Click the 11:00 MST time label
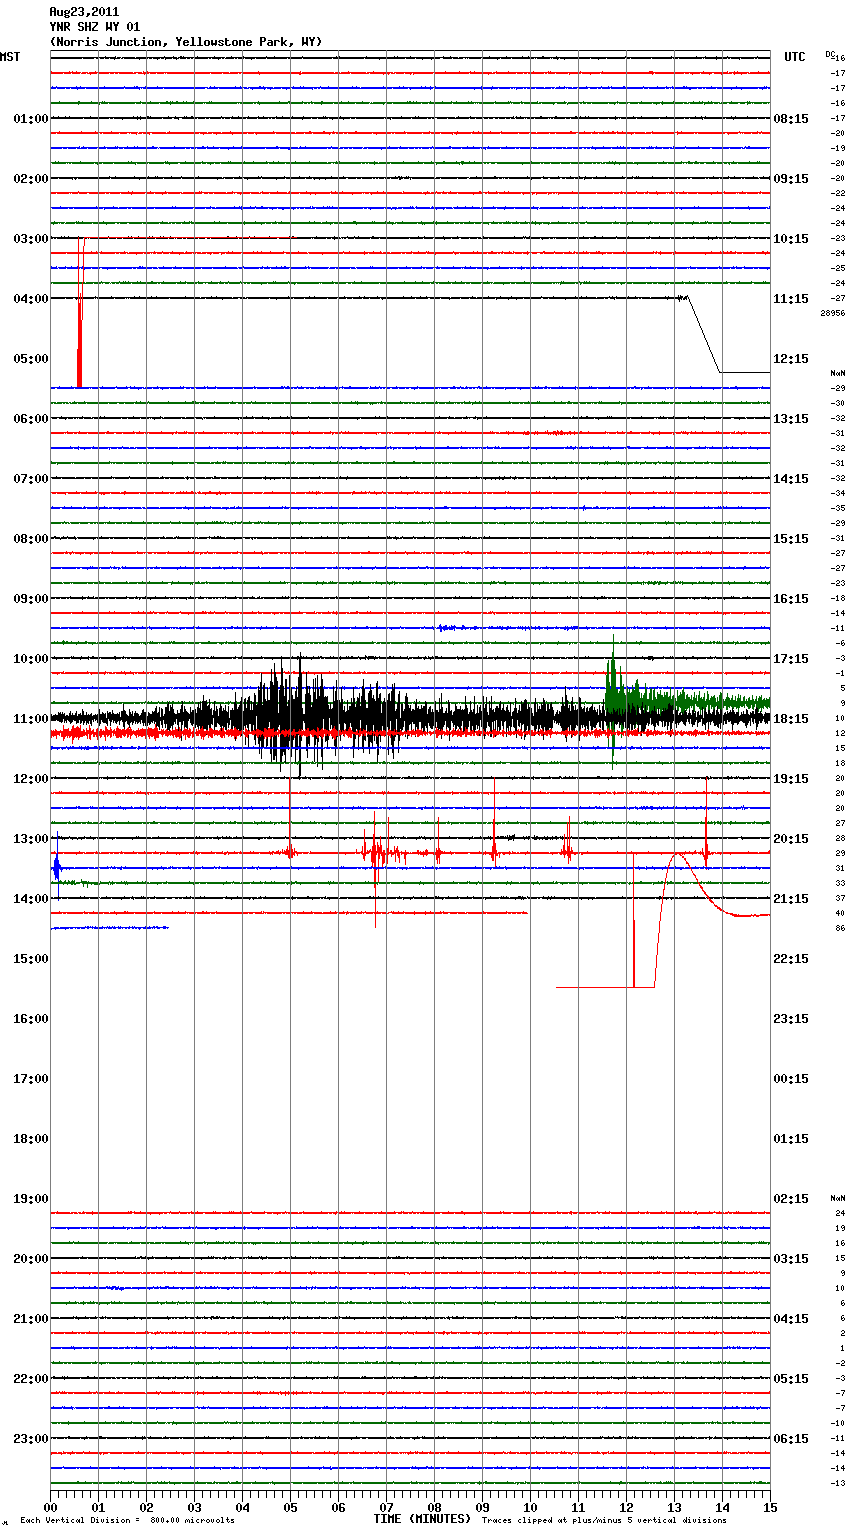 coord(31,719)
